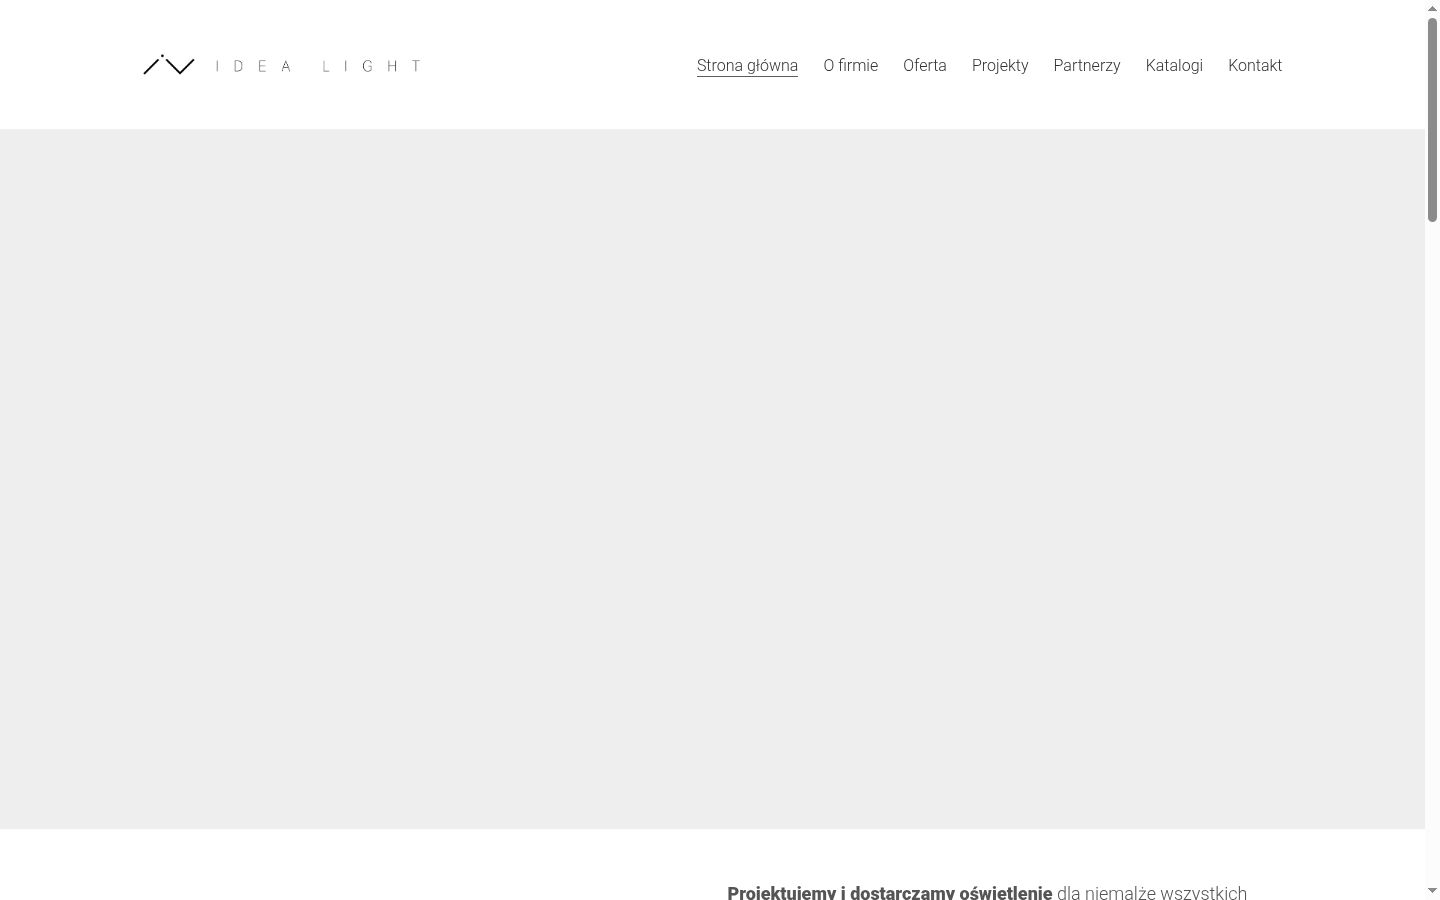Open the Oferta menu item
This screenshot has width=1440, height=900.
click(924, 66)
